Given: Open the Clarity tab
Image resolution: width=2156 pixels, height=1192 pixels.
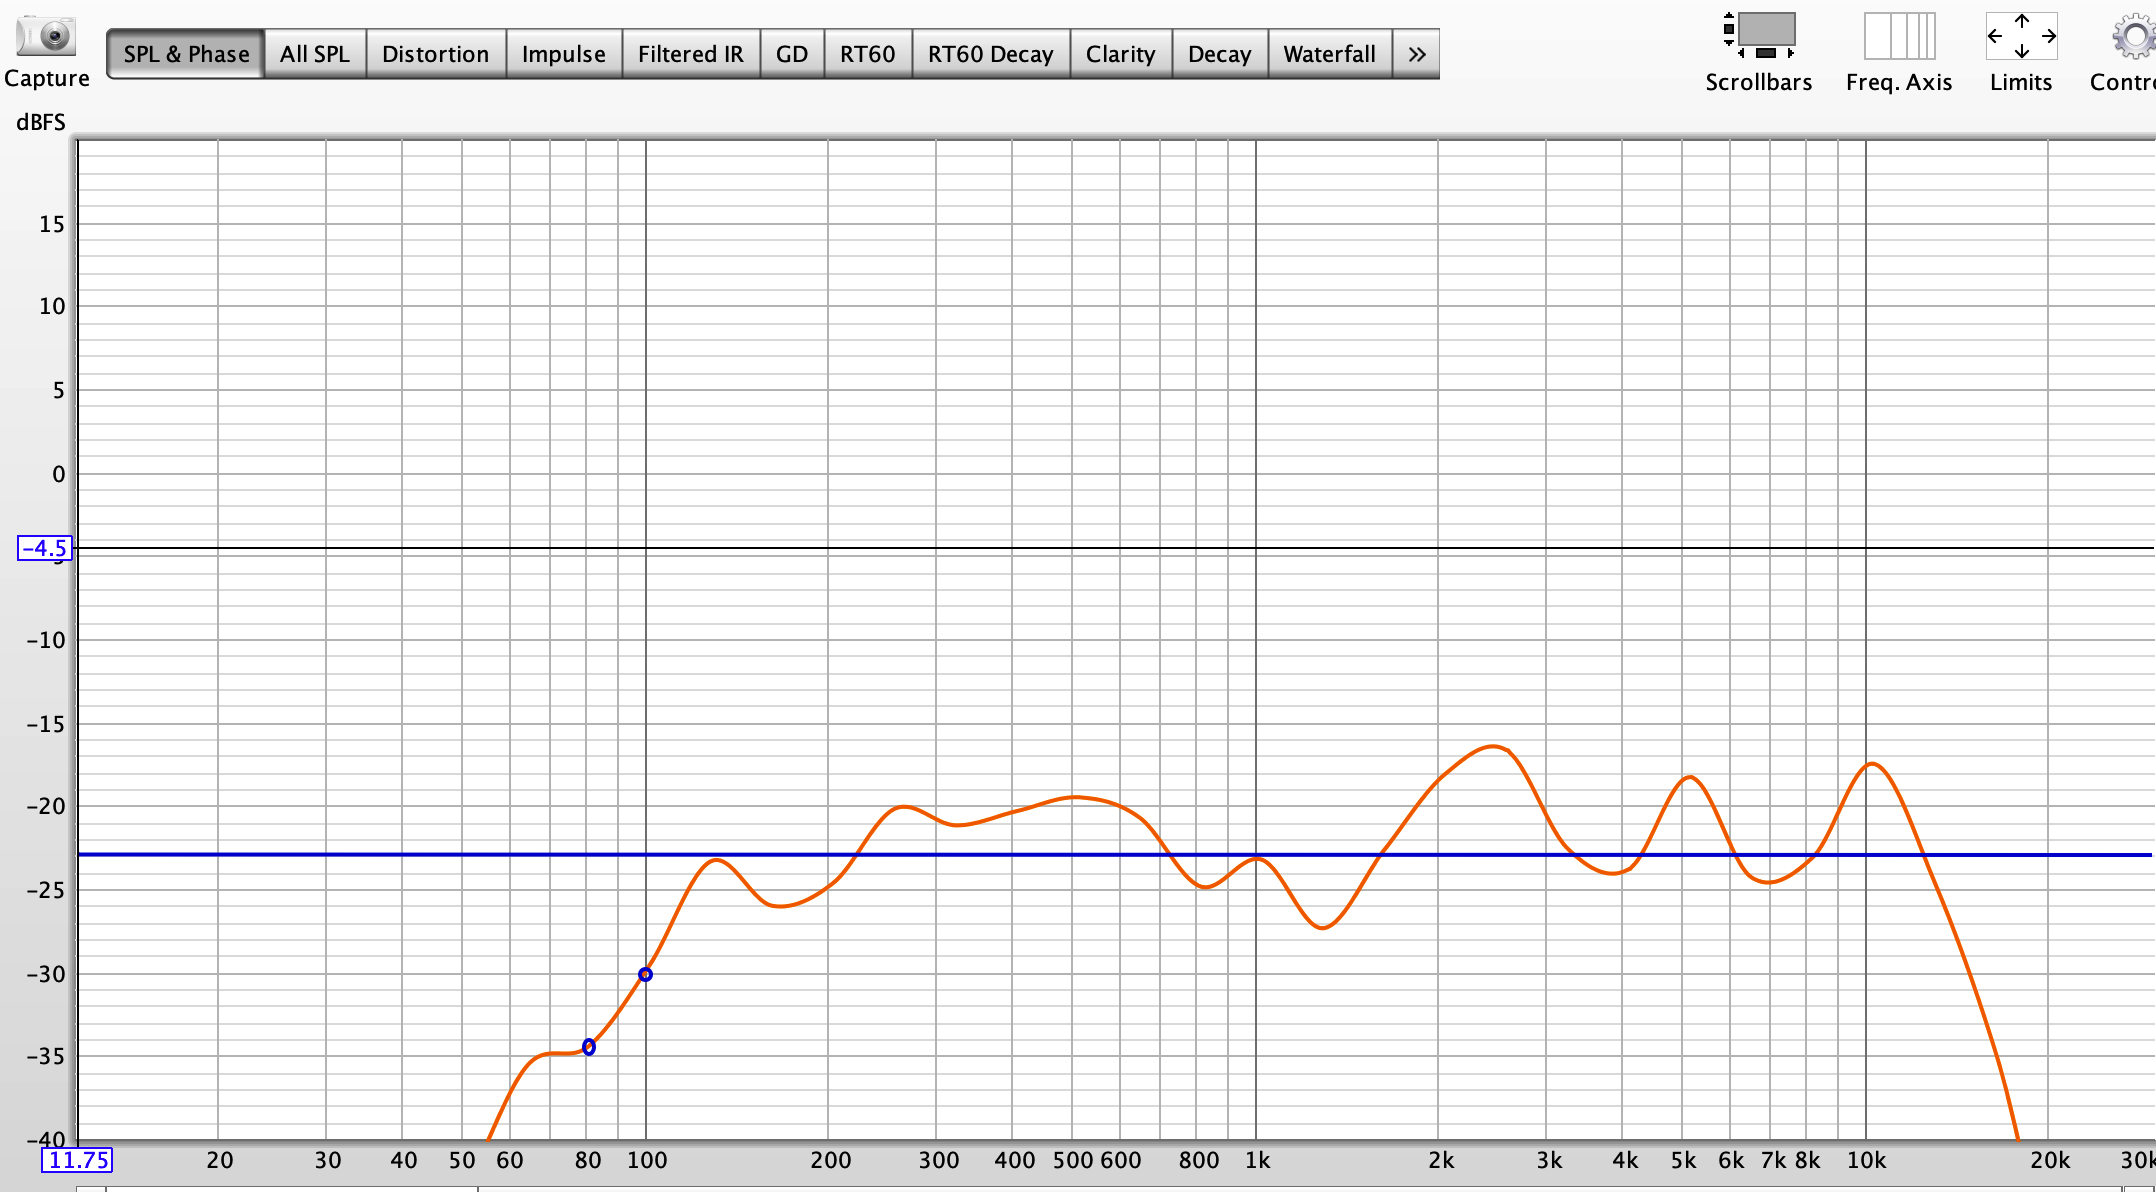Looking at the screenshot, I should click(1120, 54).
